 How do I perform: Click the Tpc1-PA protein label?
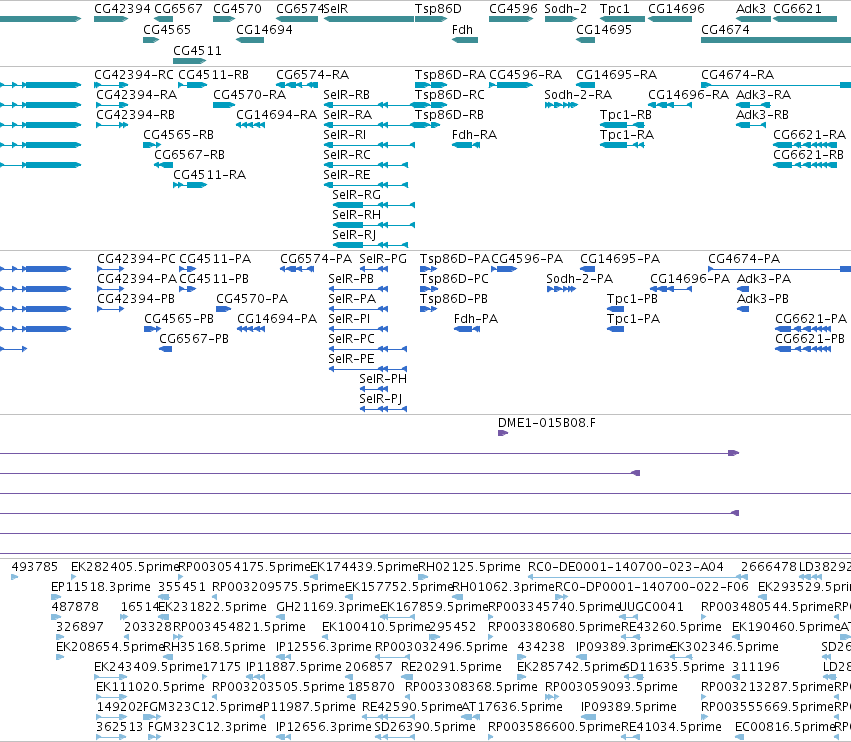coord(633,319)
